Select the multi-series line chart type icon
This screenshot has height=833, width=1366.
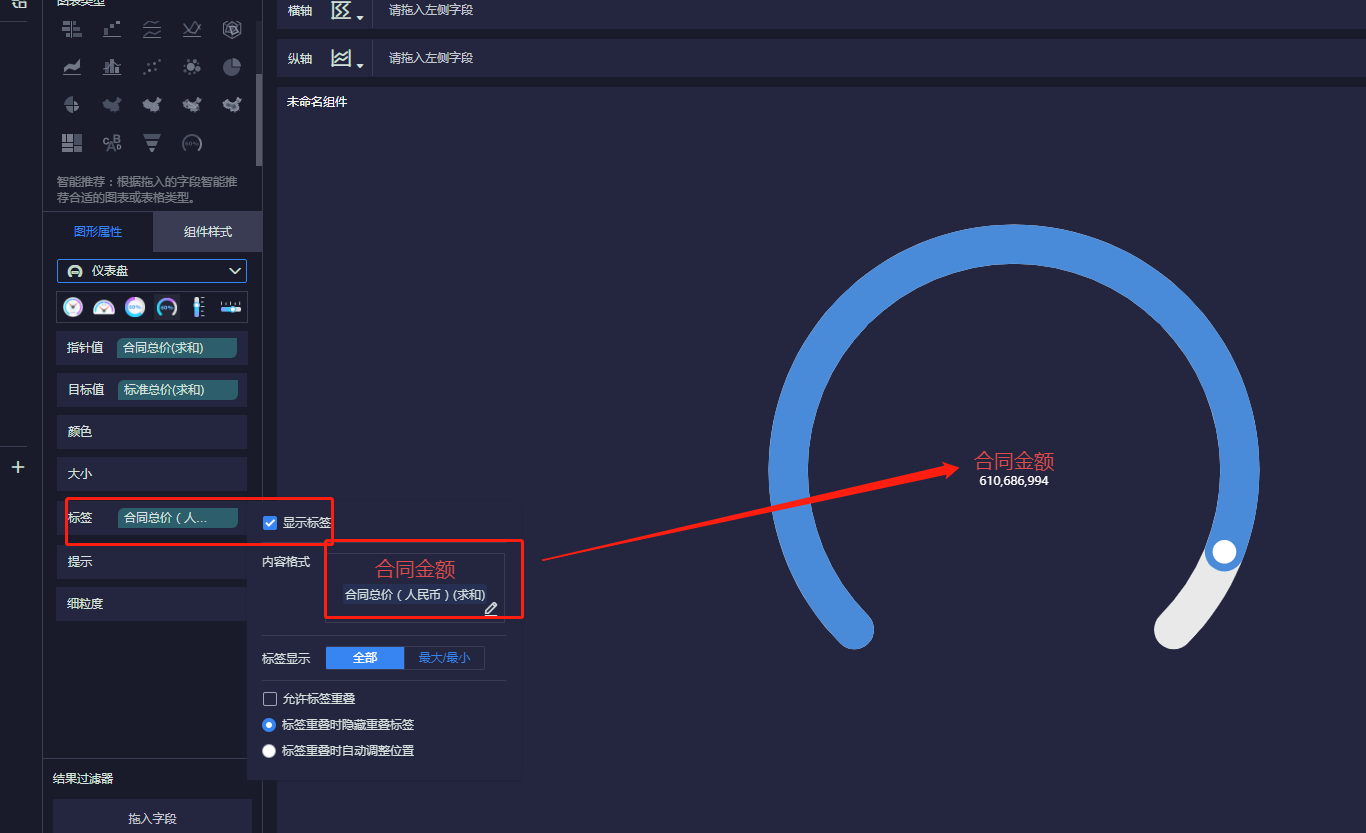(152, 30)
